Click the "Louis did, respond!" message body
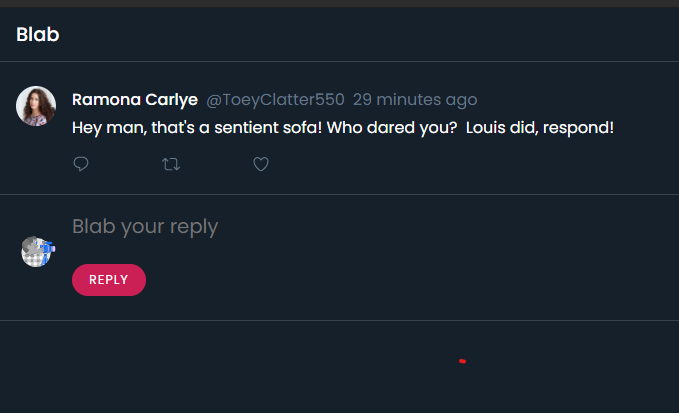Viewport: 679px width, 413px height. point(540,129)
